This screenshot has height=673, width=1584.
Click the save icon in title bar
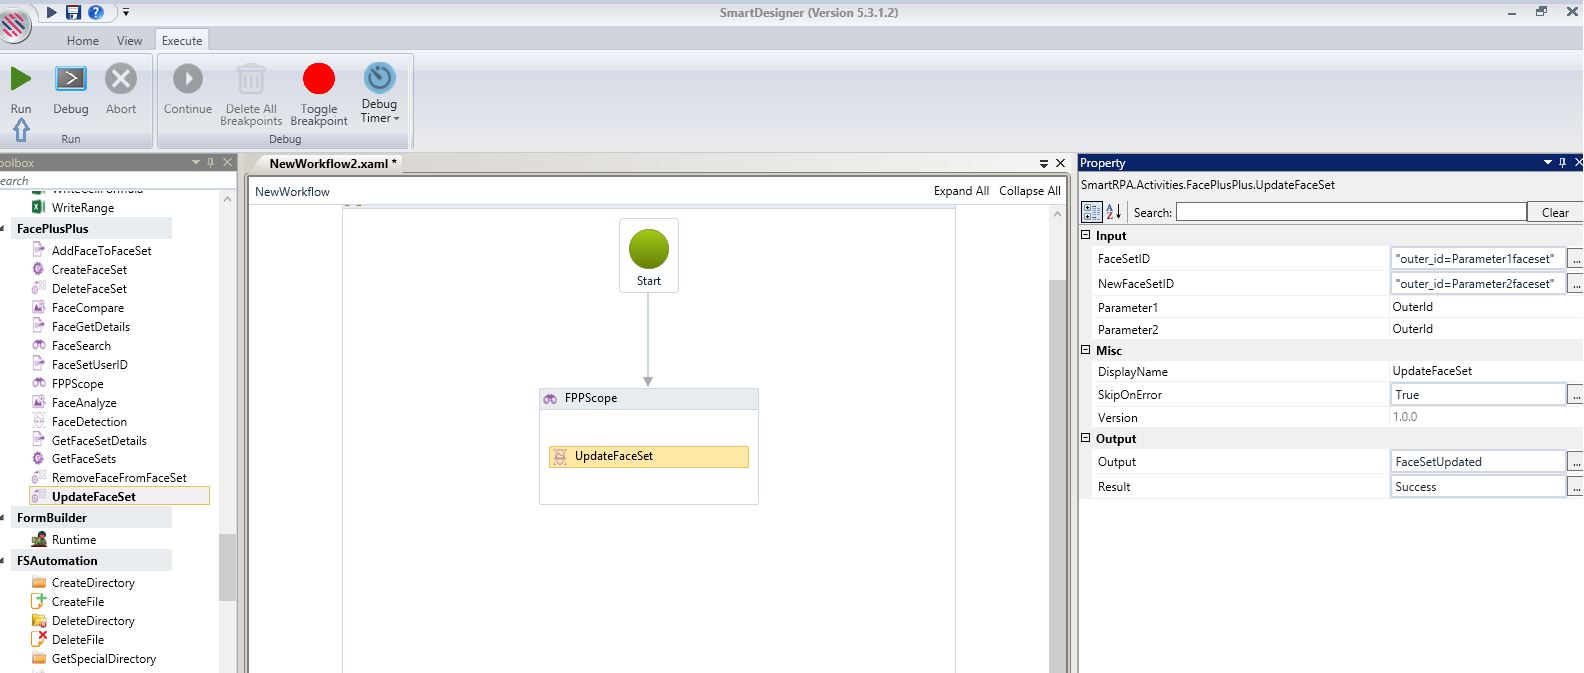[73, 12]
